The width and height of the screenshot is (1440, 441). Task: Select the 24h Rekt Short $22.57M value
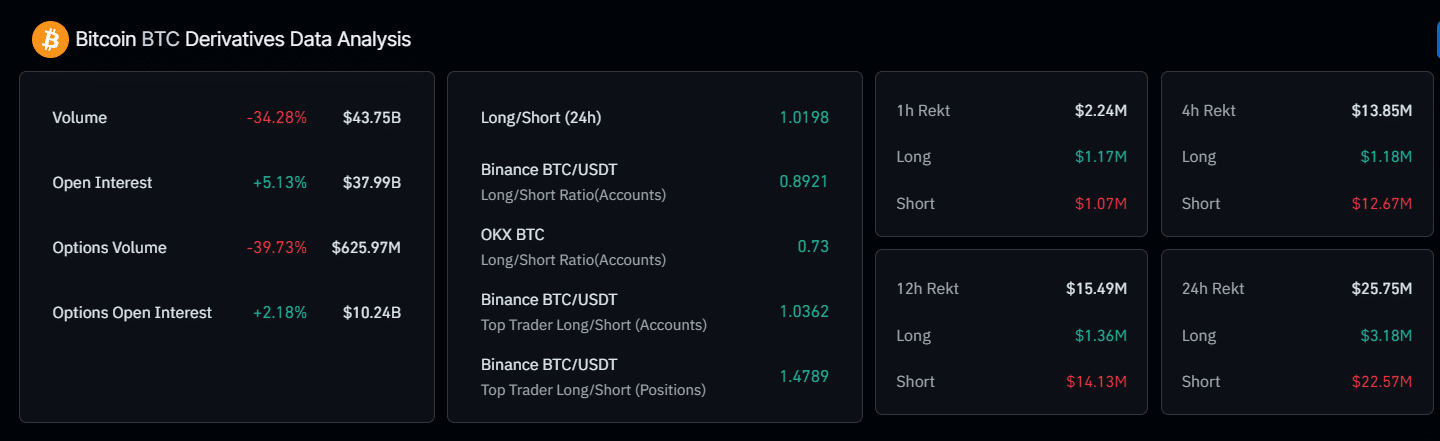[x=1378, y=382]
